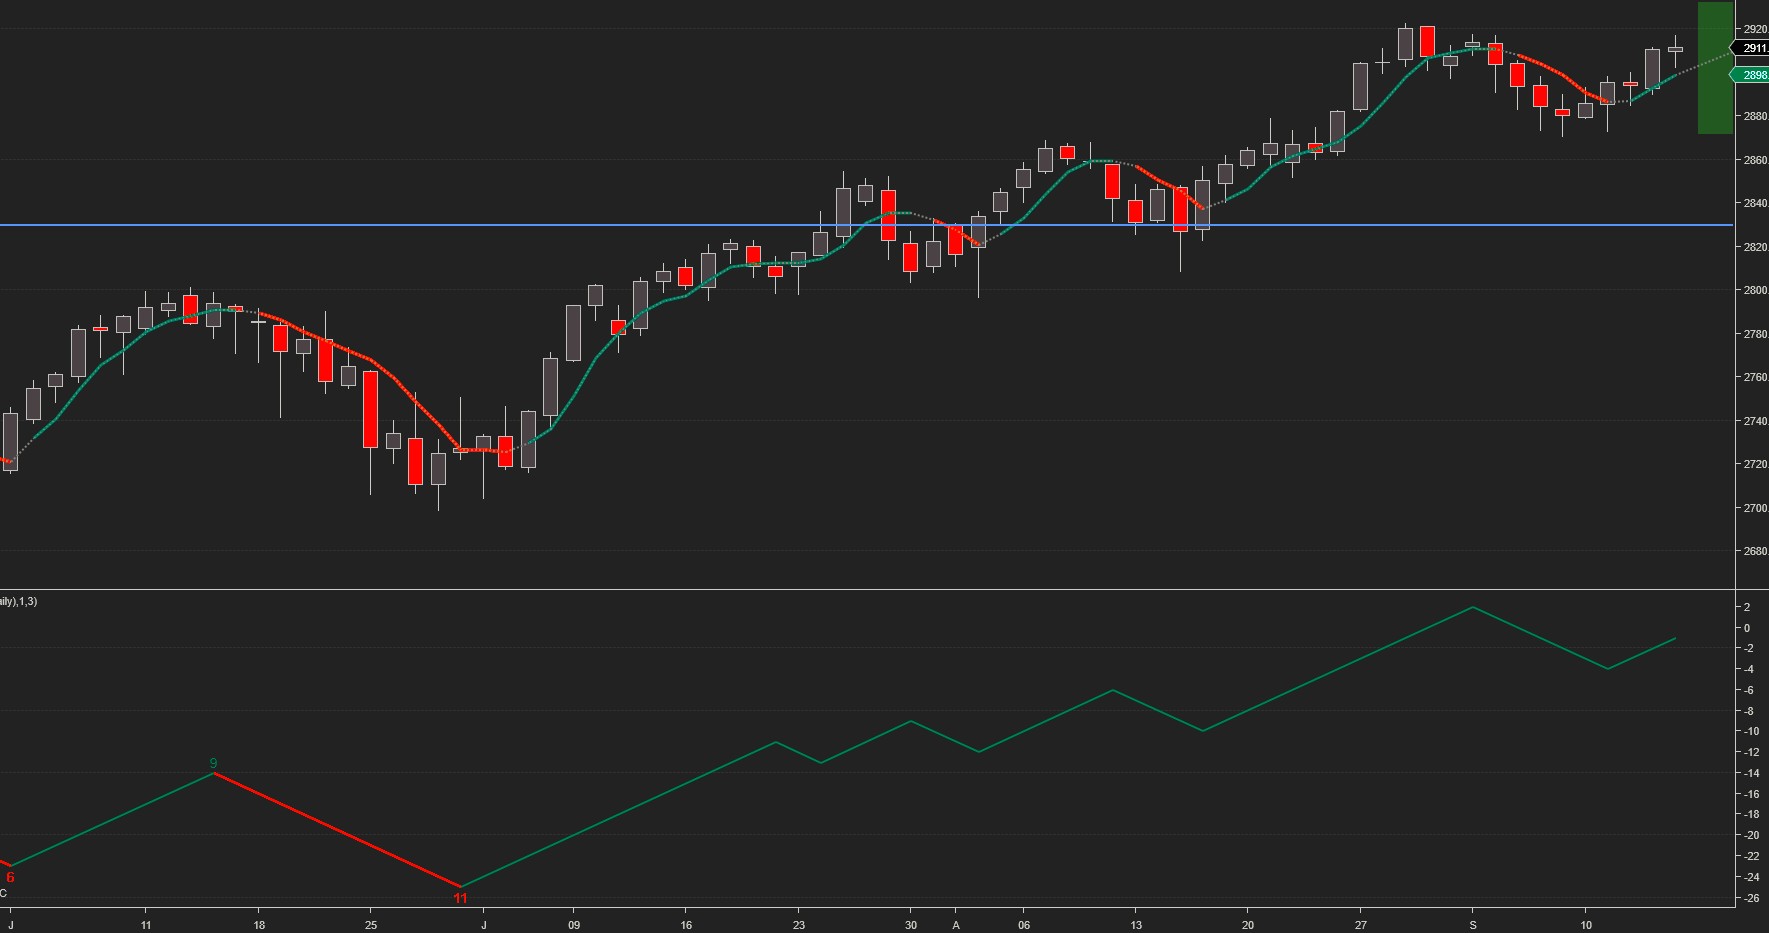
Task: Select the red 11 swing label on the indicator
Action: point(460,898)
